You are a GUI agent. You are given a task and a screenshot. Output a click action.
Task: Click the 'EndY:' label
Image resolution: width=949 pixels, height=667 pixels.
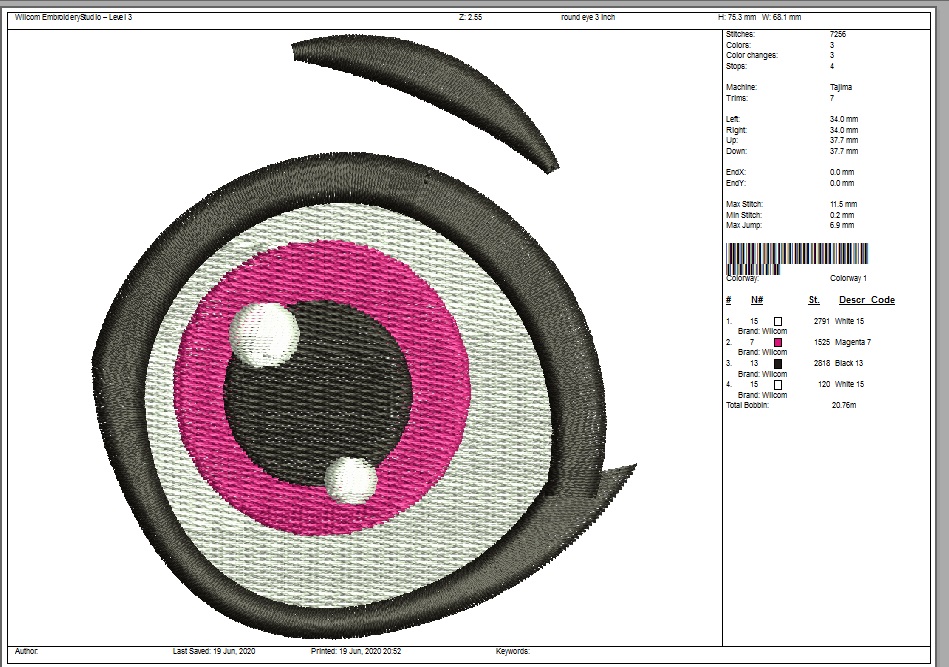click(x=735, y=183)
